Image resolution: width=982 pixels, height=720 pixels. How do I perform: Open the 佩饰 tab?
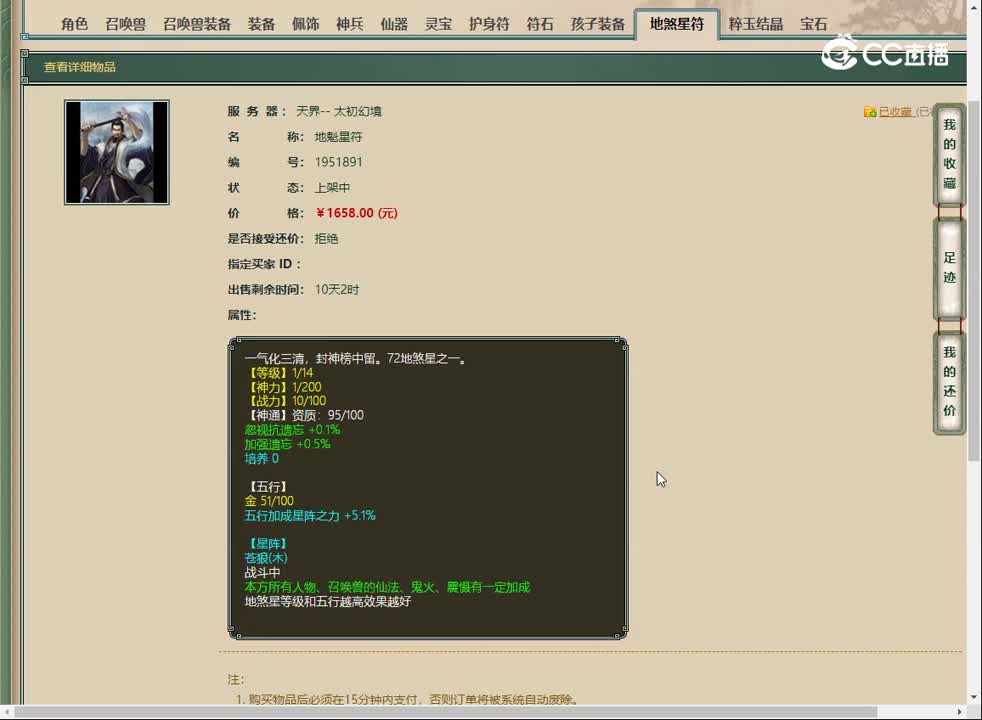[306, 24]
